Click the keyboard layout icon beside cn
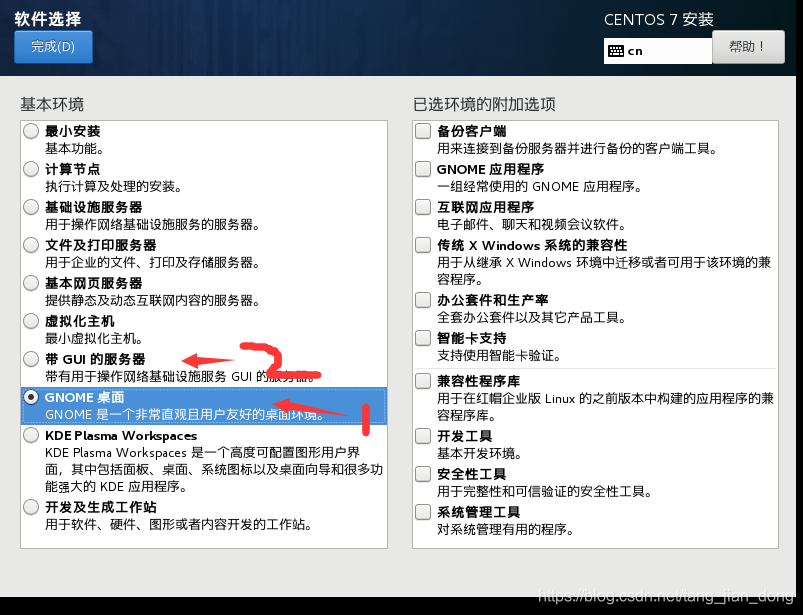This screenshot has width=803, height=615. point(616,51)
